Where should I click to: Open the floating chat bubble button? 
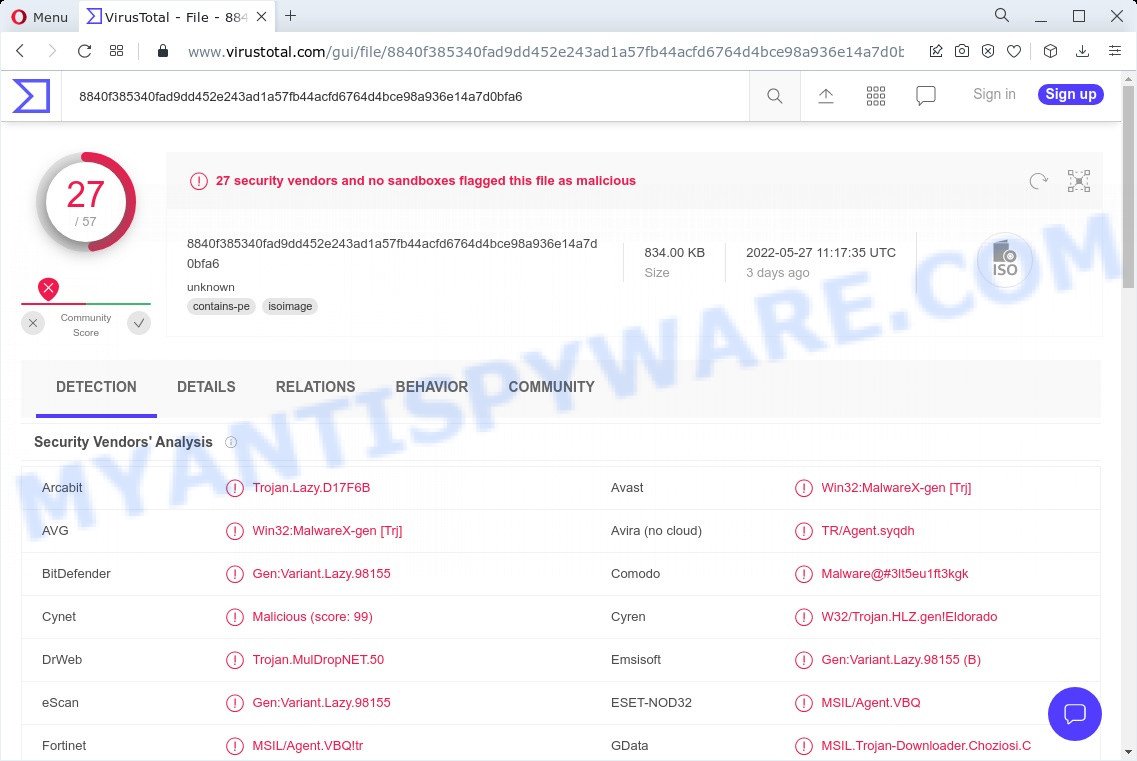click(1075, 714)
